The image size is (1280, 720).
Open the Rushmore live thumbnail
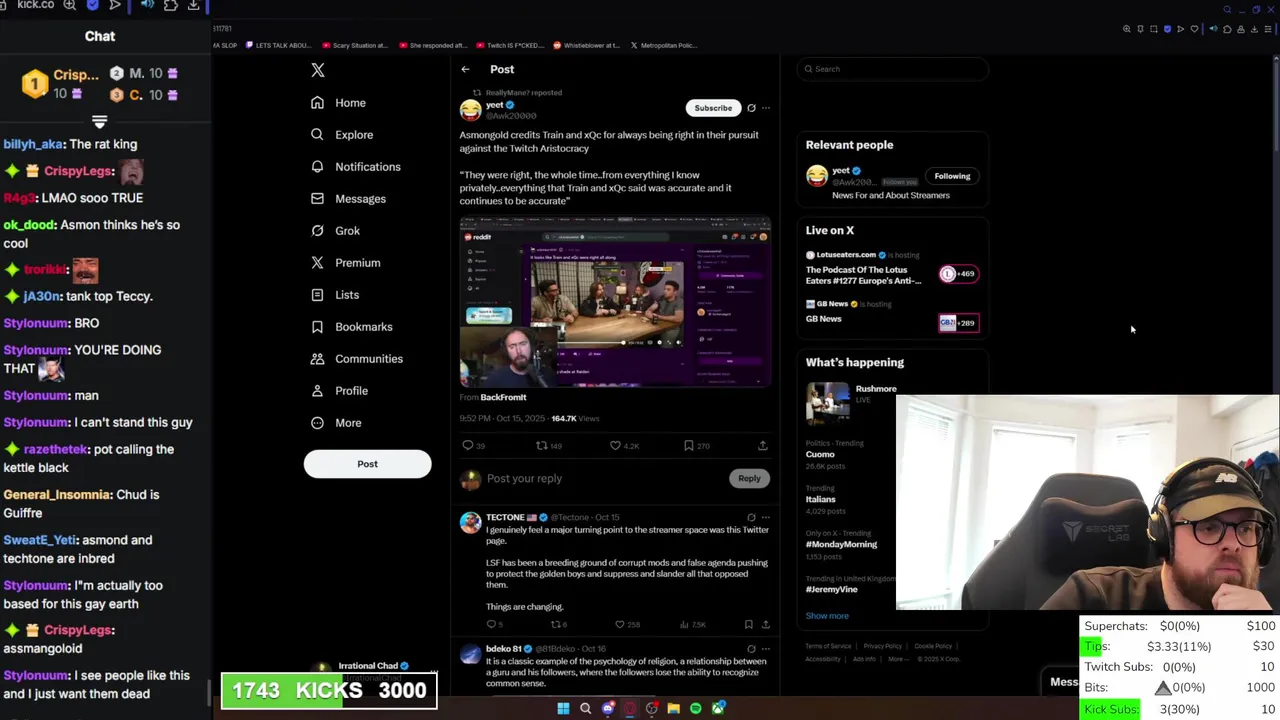coord(828,403)
